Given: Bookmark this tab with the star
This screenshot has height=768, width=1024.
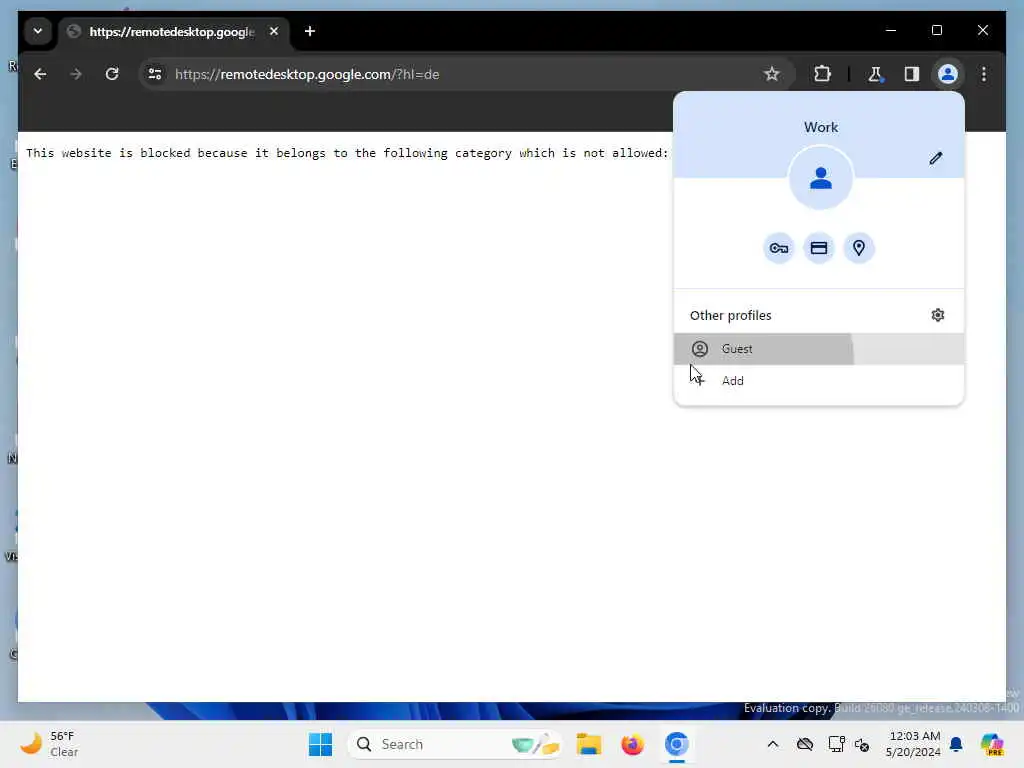Looking at the screenshot, I should click(771, 74).
